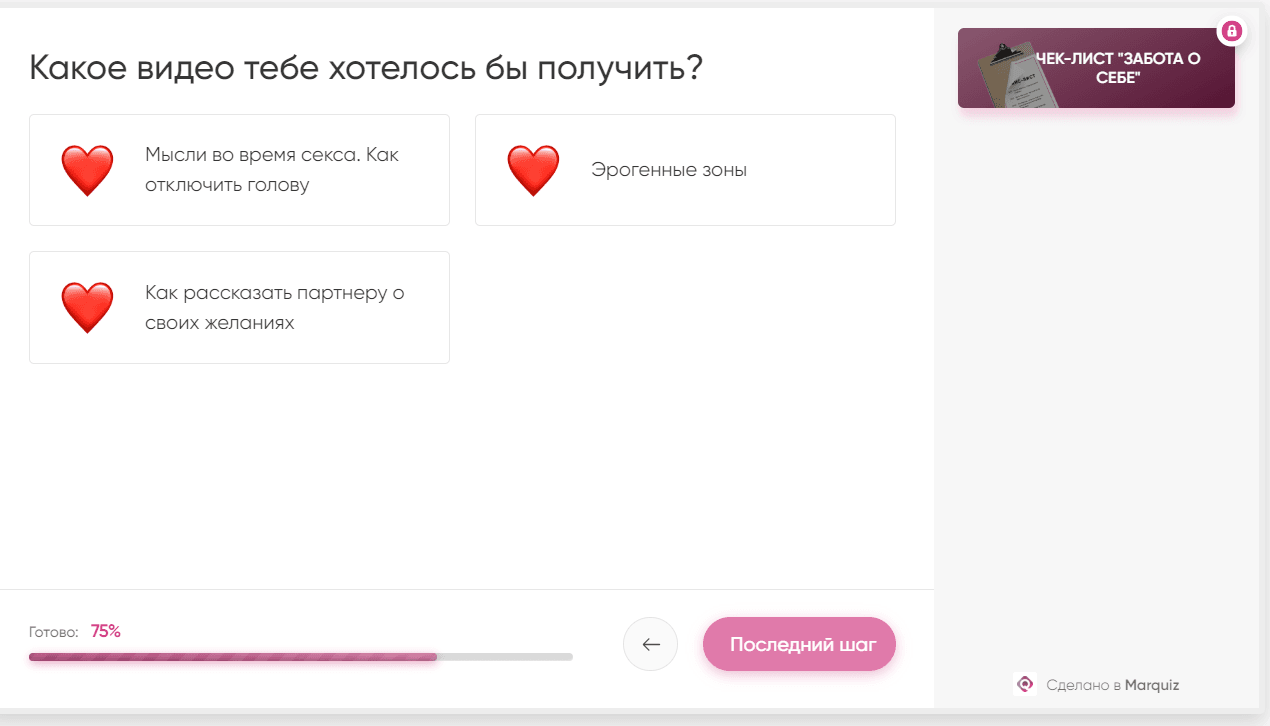Screen dimensions: 1270x726
Task: Click the heart beside "Как рассказать партнеру"
Action: click(x=88, y=308)
